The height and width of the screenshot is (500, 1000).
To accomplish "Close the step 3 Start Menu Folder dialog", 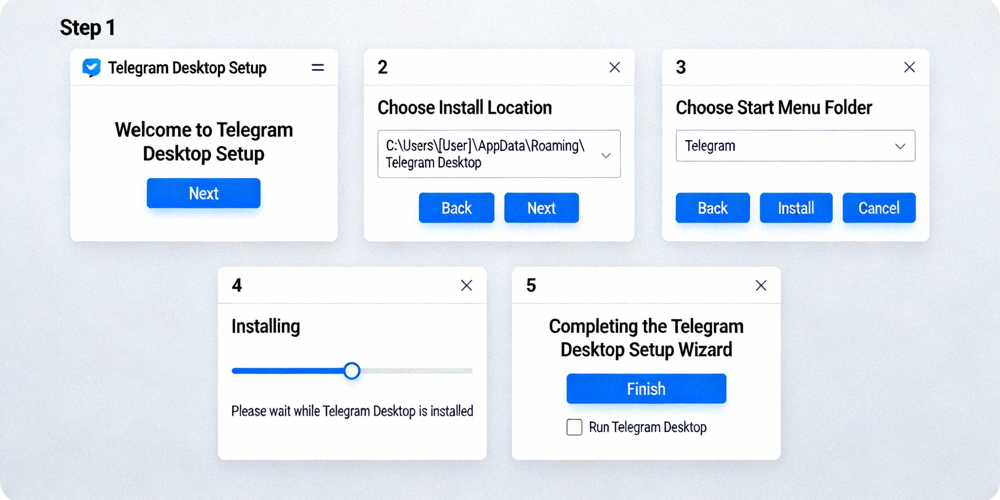I will pos(909,68).
